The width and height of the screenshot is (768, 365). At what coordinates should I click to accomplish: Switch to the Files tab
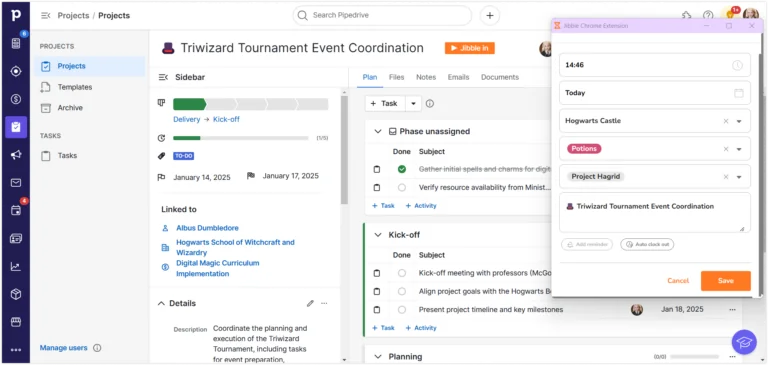click(397, 77)
